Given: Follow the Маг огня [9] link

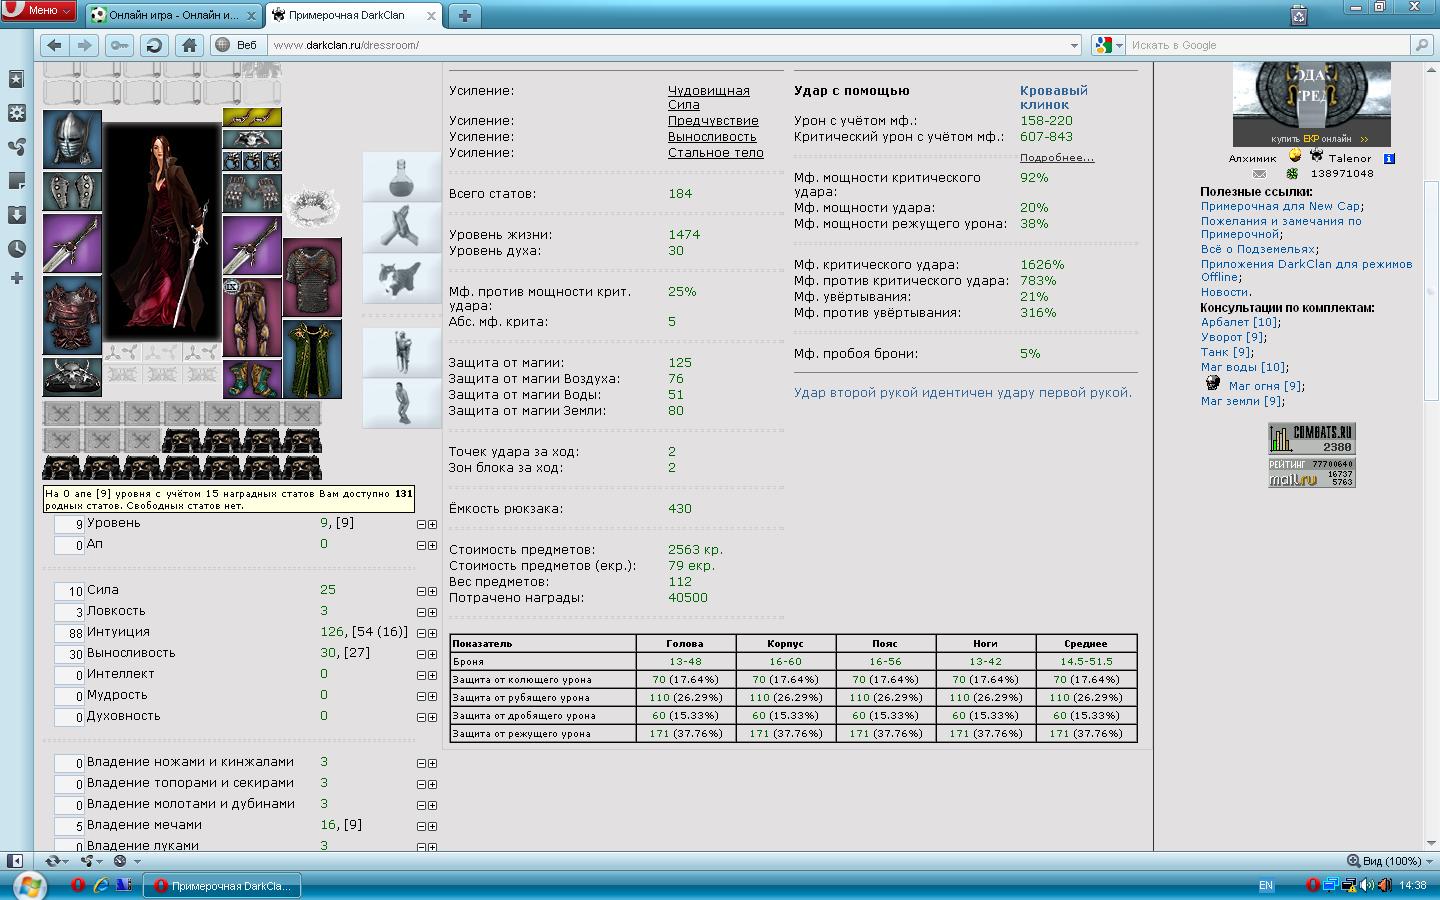Looking at the screenshot, I should click(1265, 386).
